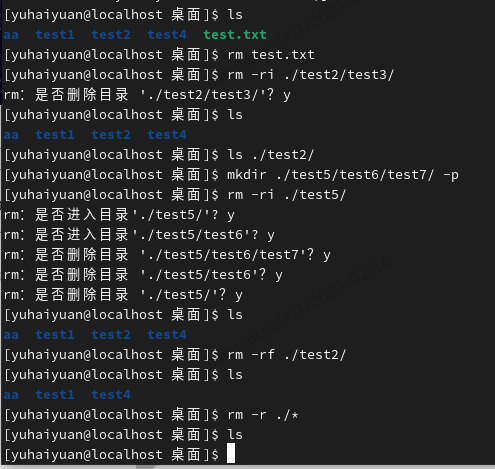Click the blinking cursor block at last prompt
The image size is (495, 469).
(231, 453)
